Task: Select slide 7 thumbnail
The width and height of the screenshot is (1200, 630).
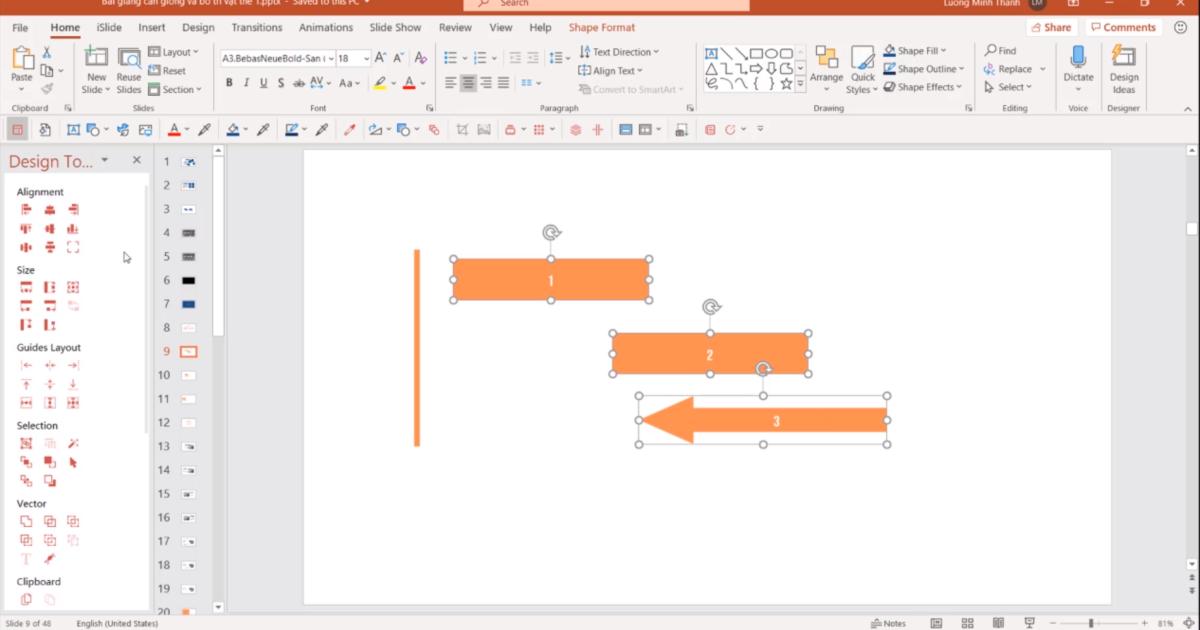Action: 188,304
